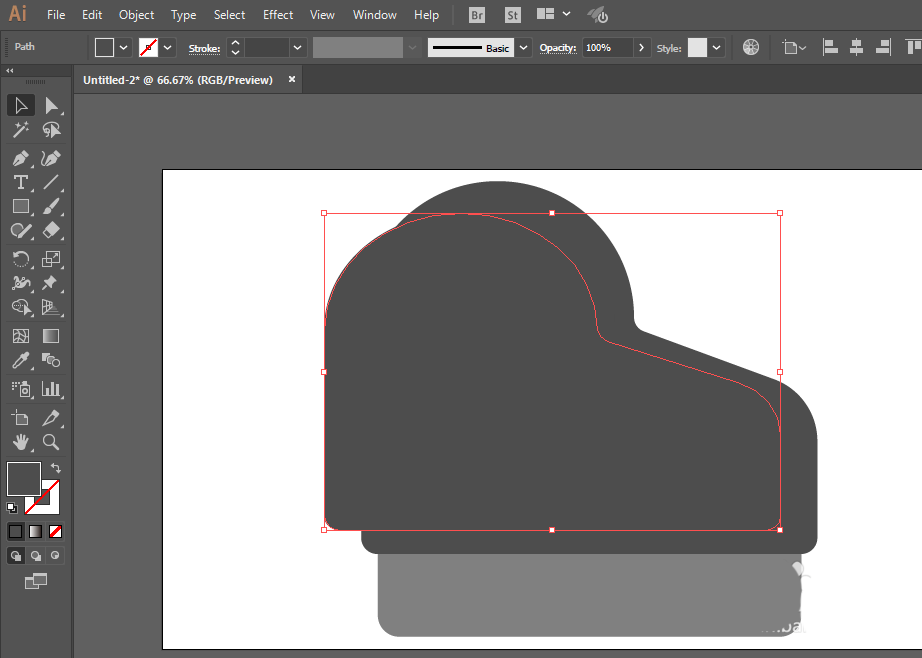Activate the Scale tool

coord(51,259)
